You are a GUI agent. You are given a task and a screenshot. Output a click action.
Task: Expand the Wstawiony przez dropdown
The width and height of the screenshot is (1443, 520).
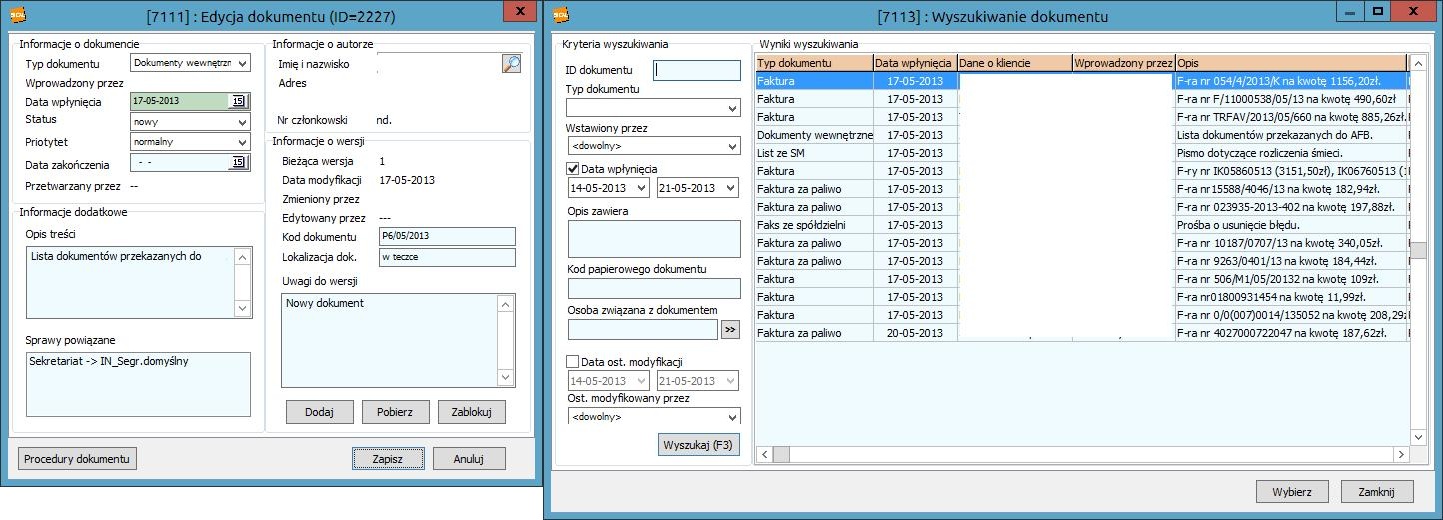(731, 146)
